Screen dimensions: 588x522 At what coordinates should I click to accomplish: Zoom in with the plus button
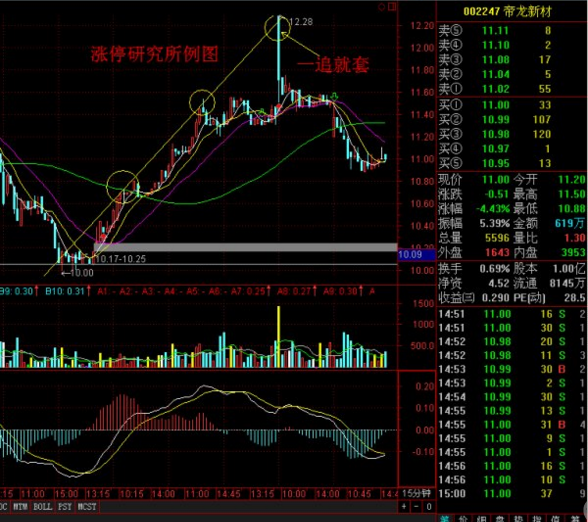(x=404, y=507)
